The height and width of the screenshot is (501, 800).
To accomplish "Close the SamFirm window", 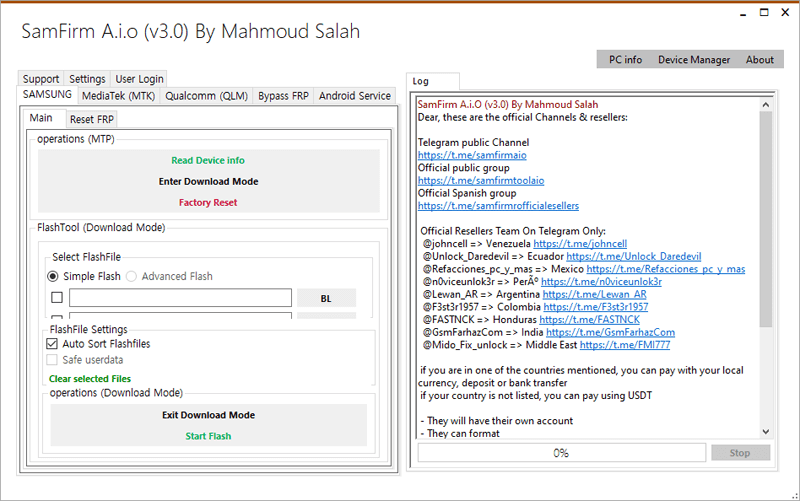I will point(785,13).
